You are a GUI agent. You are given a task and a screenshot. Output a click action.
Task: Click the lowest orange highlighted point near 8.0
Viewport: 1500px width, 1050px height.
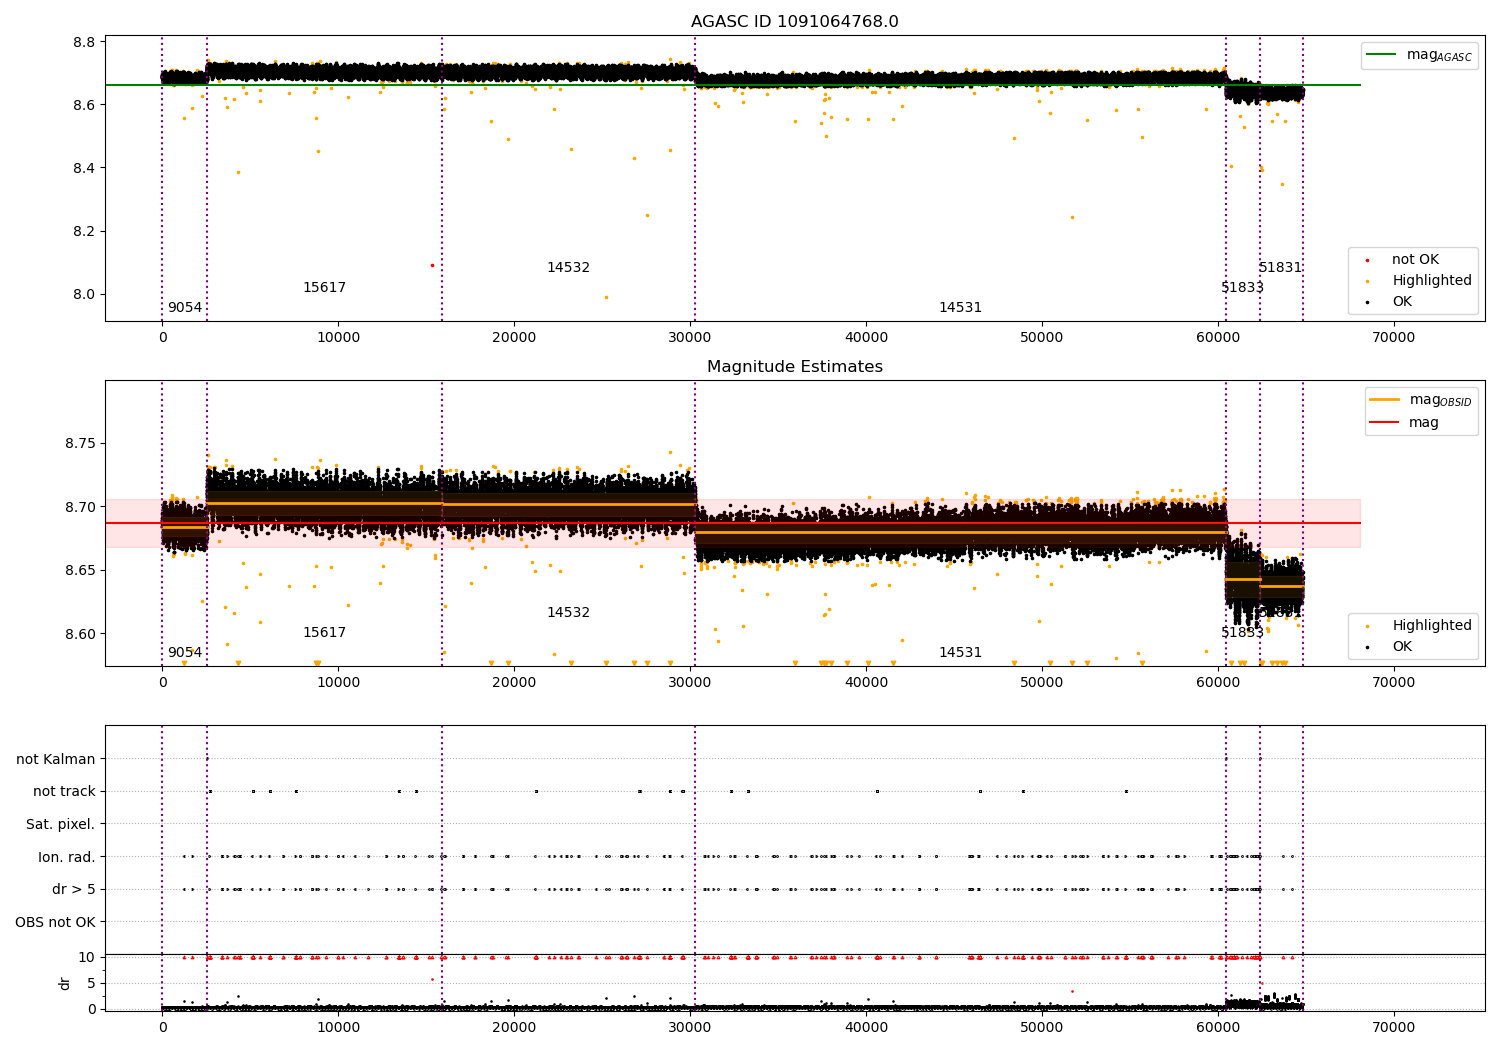605,297
